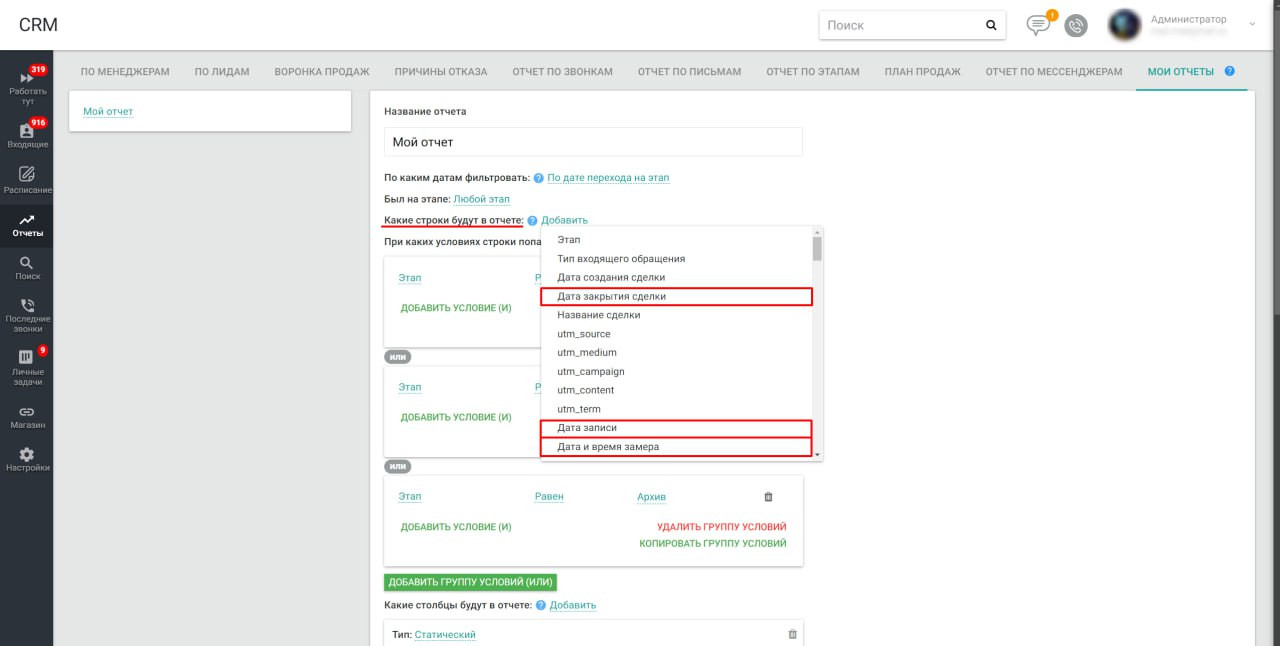Expand the Администратор user menu
The height and width of the screenshot is (646, 1280).
pyautogui.click(x=1251, y=22)
